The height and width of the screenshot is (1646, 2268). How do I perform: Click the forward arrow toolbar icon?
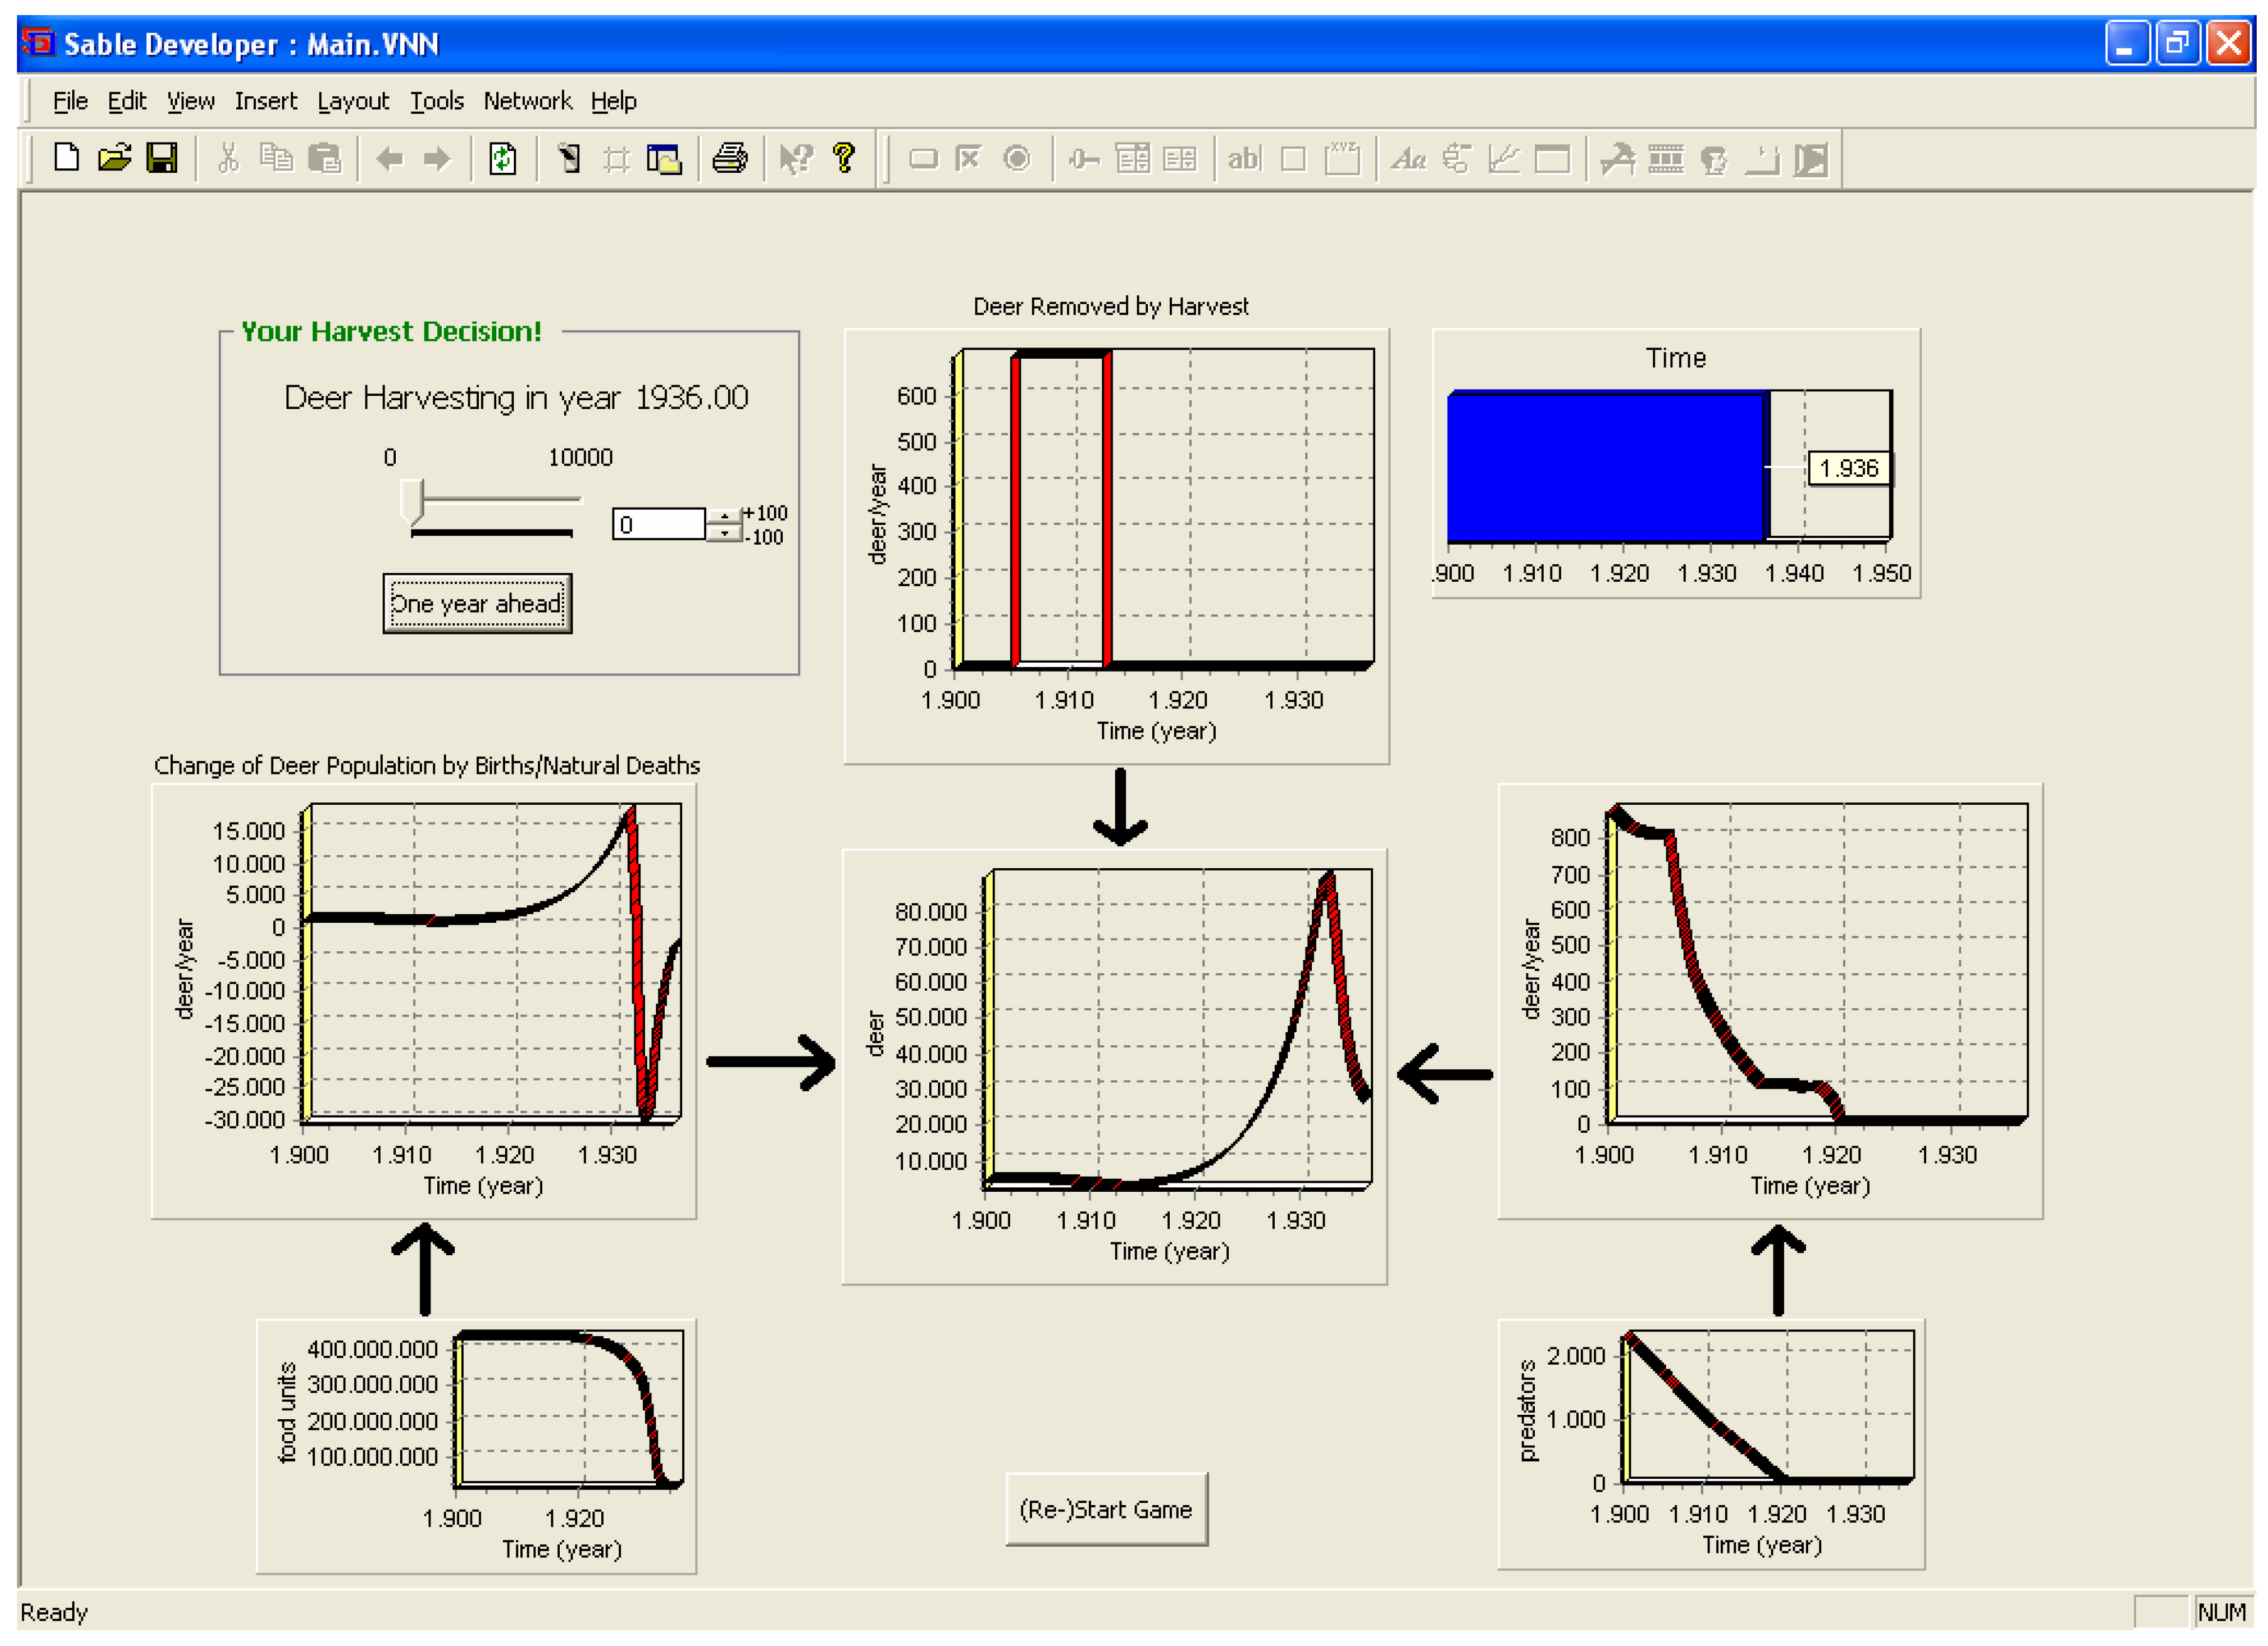click(437, 158)
